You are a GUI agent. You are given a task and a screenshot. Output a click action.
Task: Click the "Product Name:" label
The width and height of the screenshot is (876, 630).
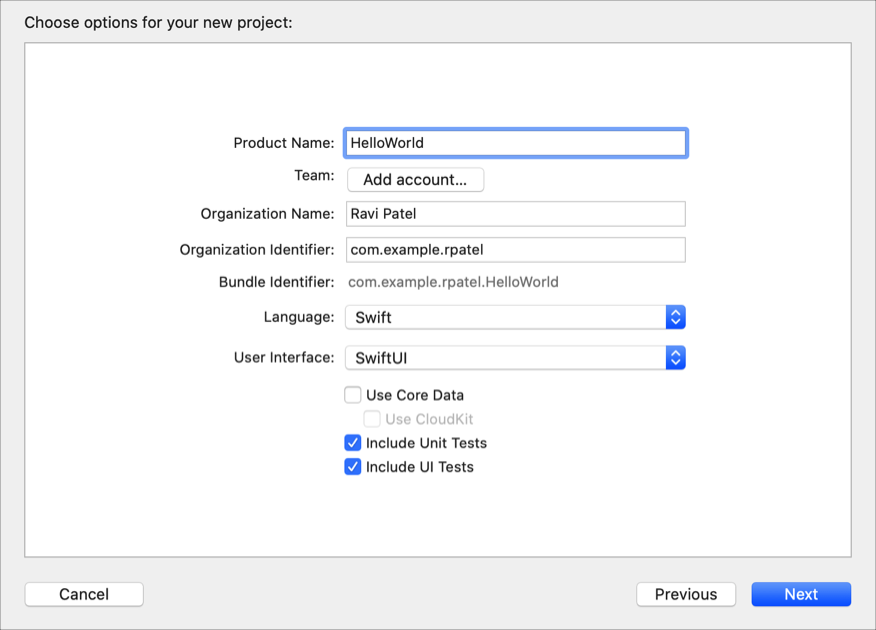[x=284, y=143]
